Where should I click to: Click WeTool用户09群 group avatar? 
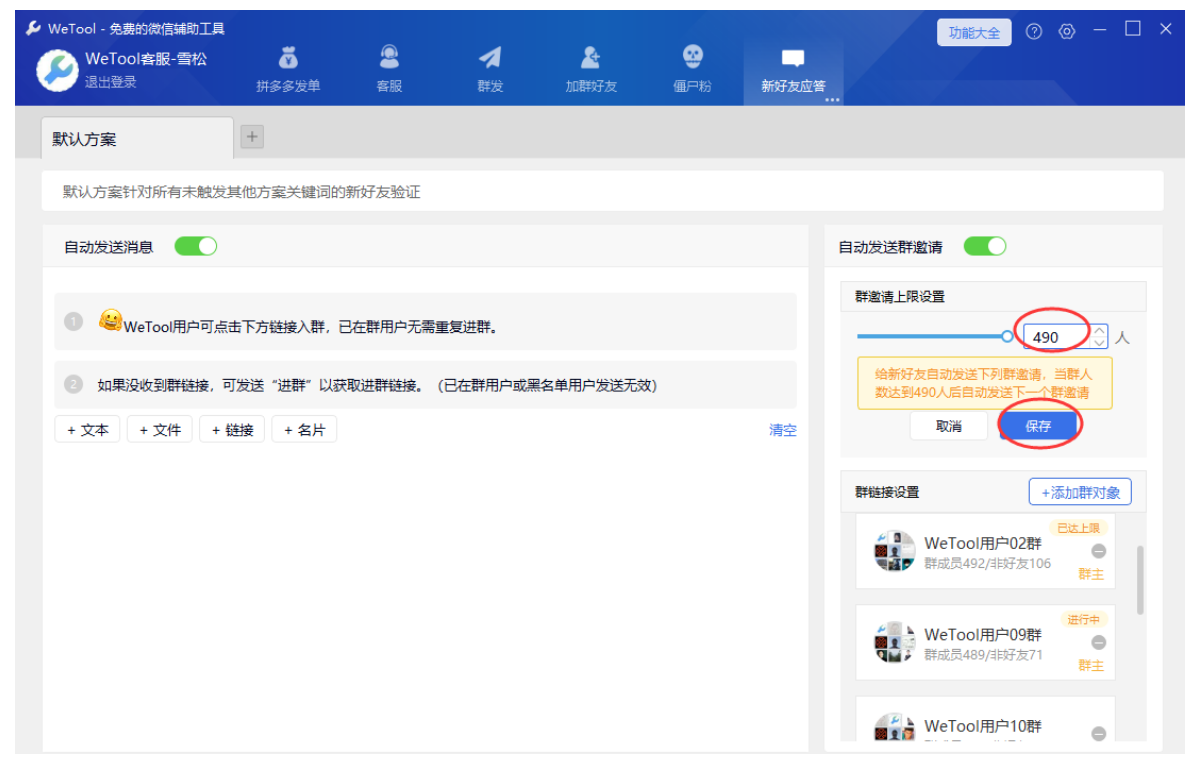(x=894, y=642)
